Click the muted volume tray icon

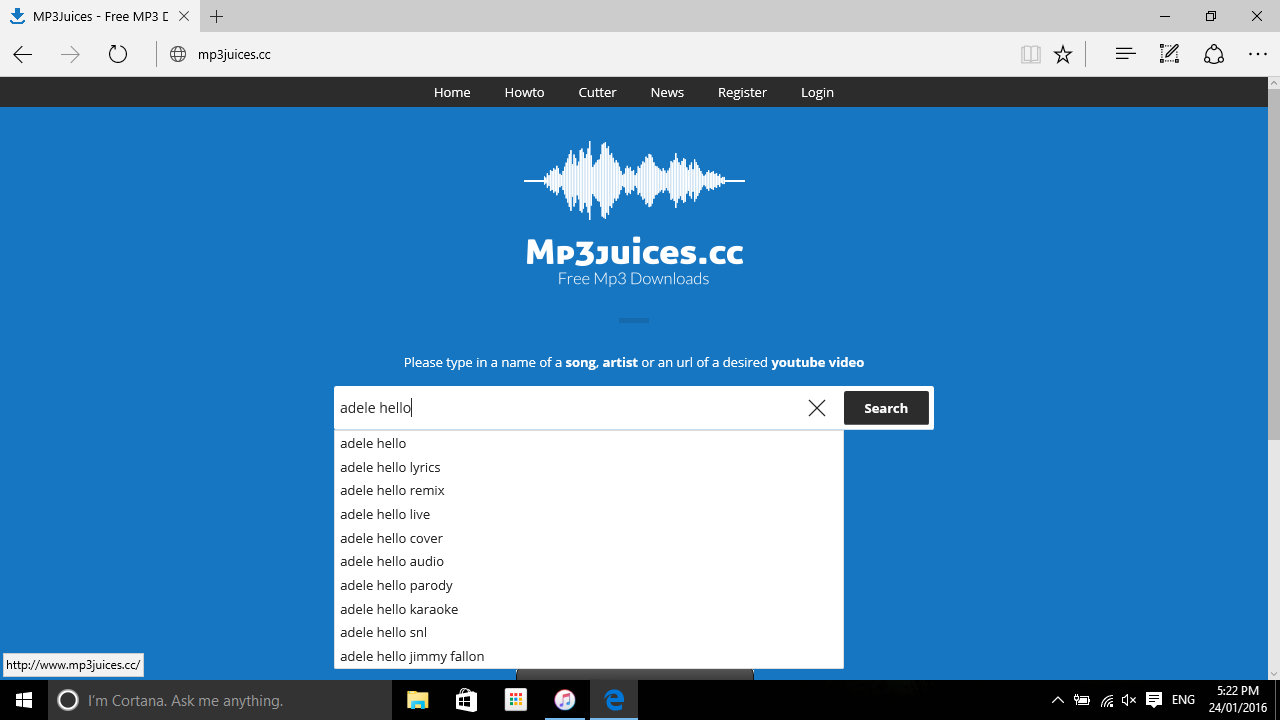1129,700
